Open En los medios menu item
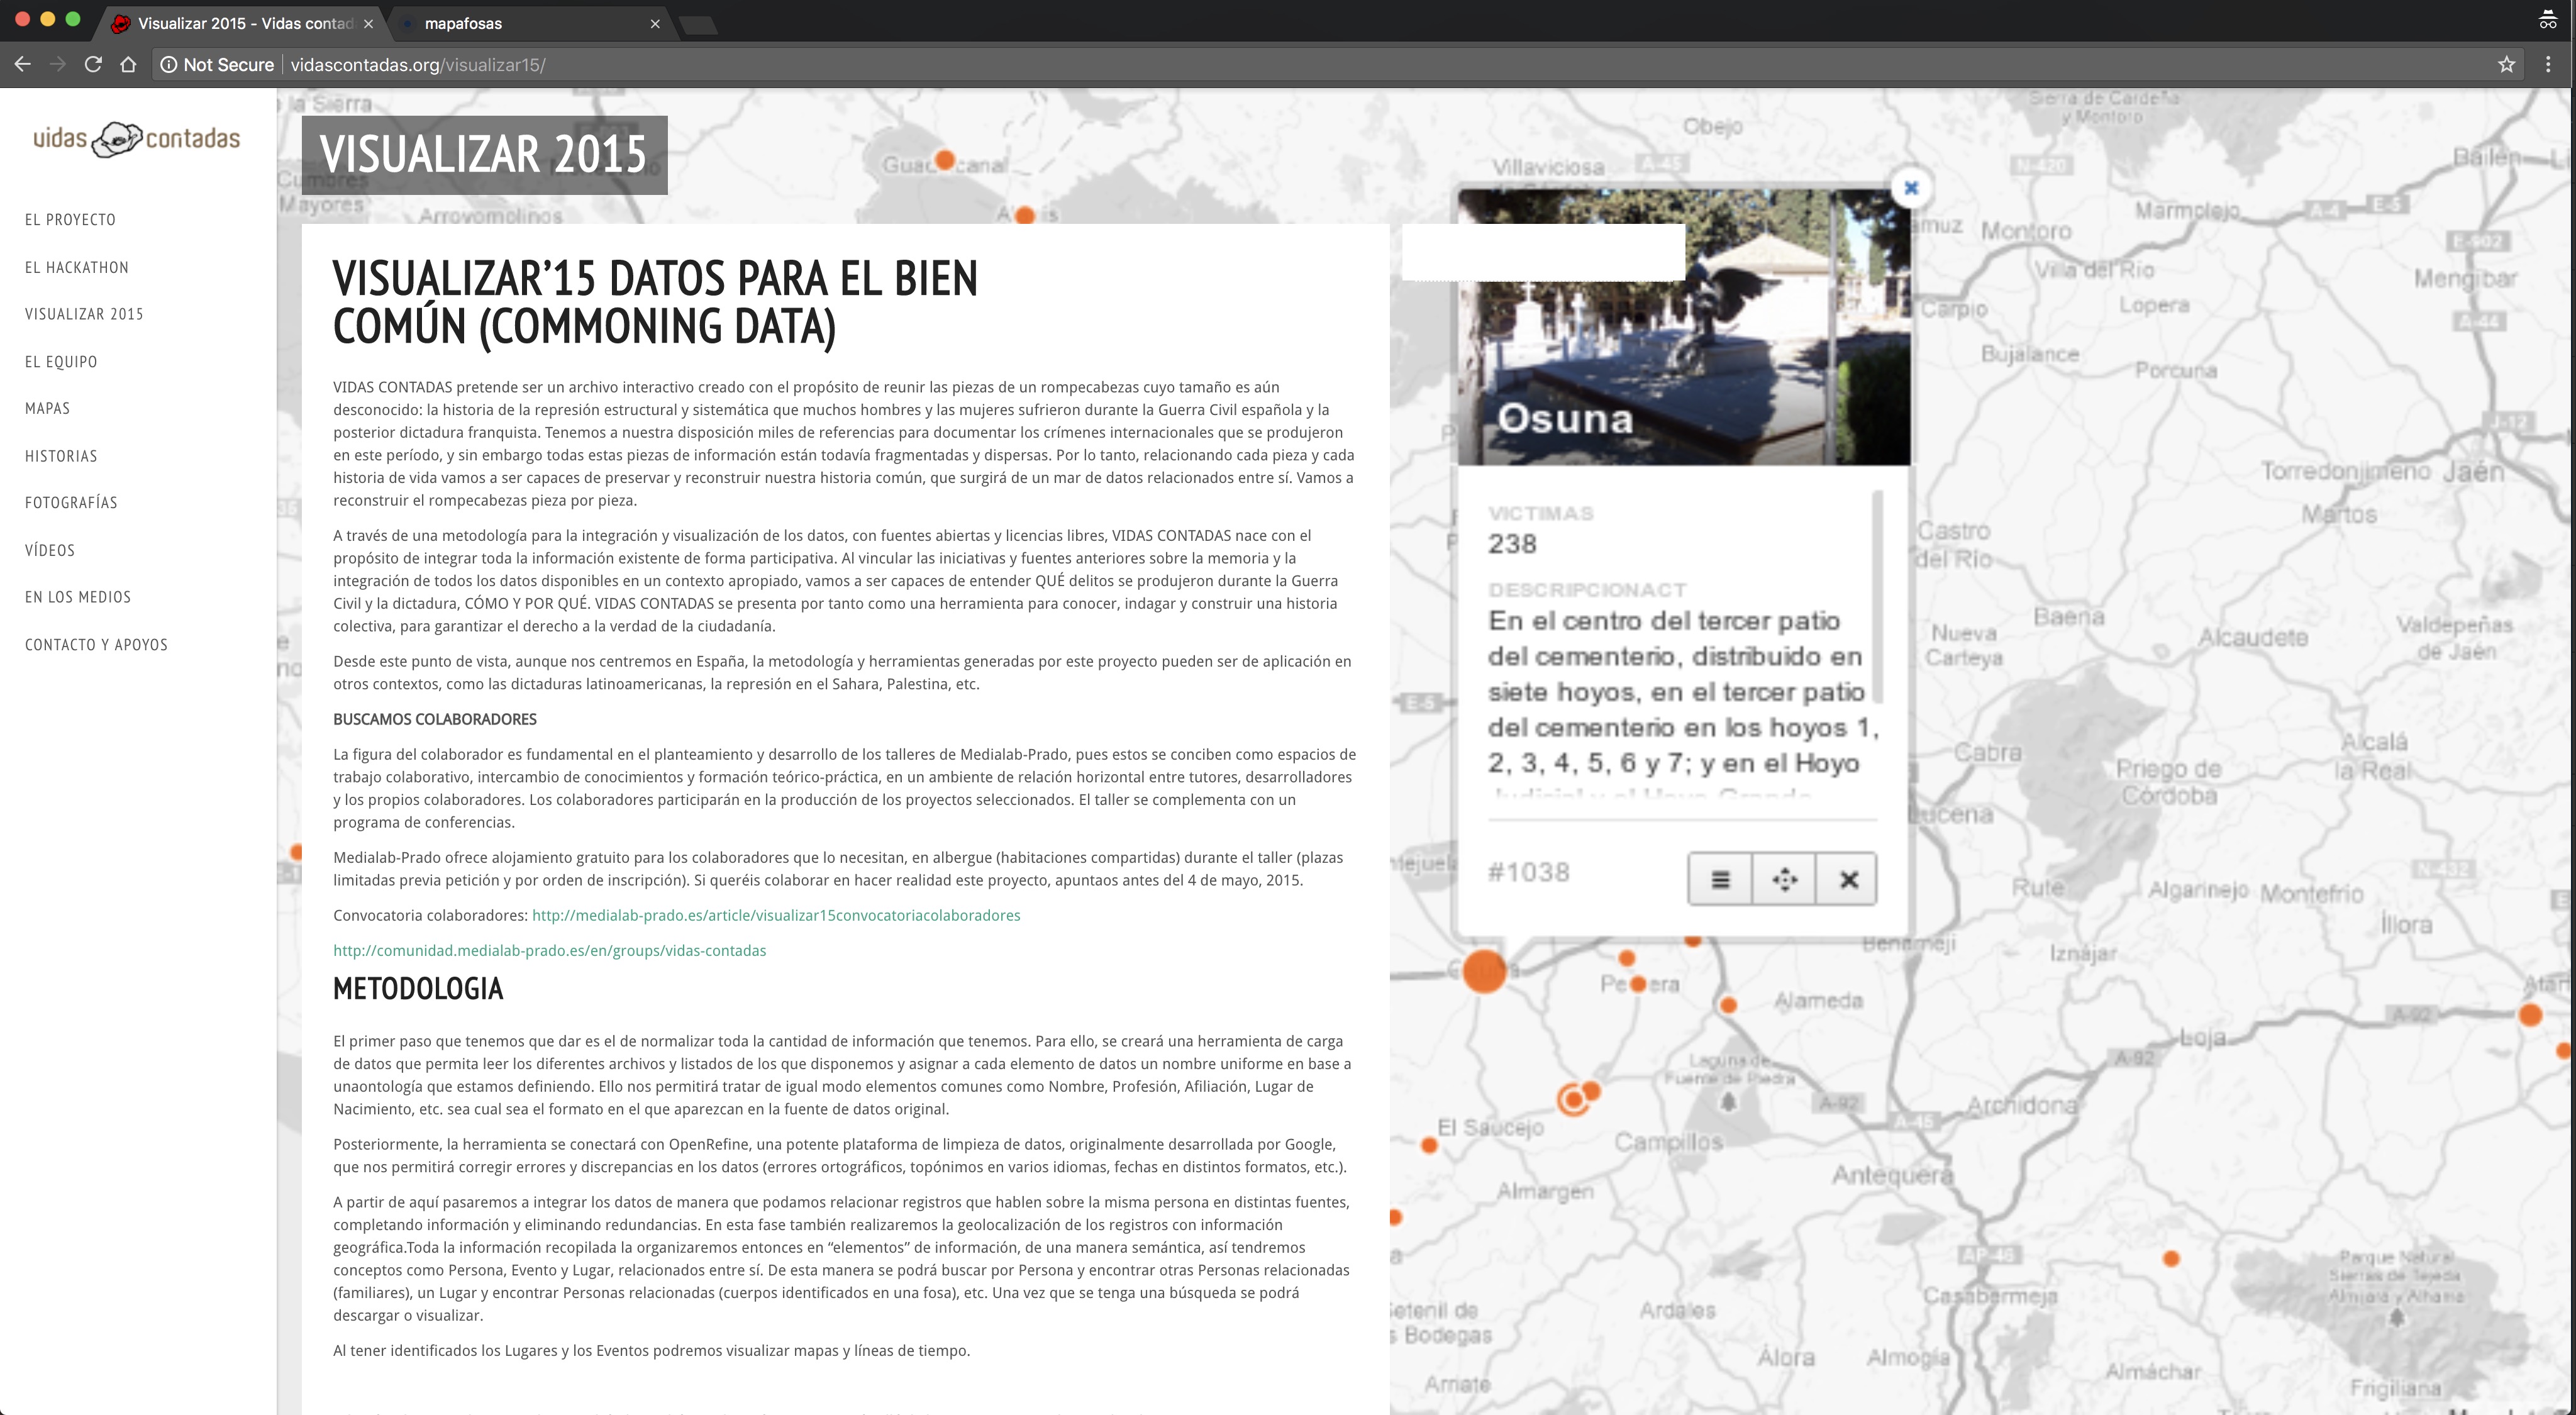The height and width of the screenshot is (1415, 2576). pos(78,597)
